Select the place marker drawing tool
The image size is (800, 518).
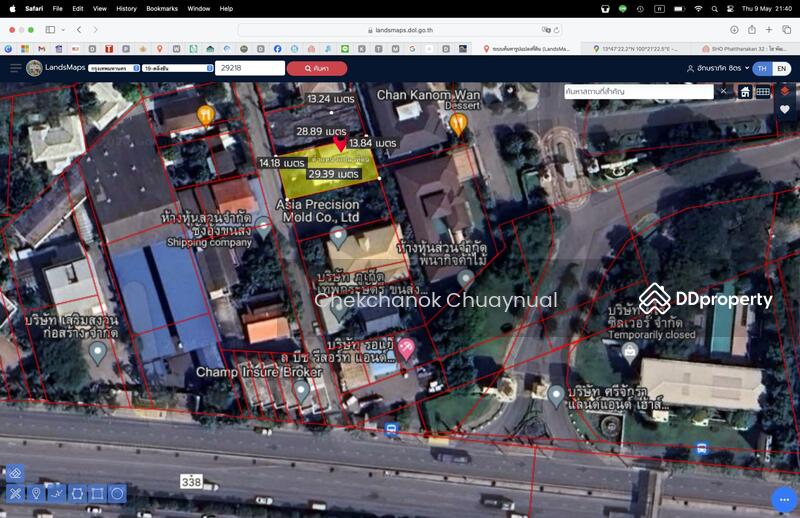coord(36,494)
